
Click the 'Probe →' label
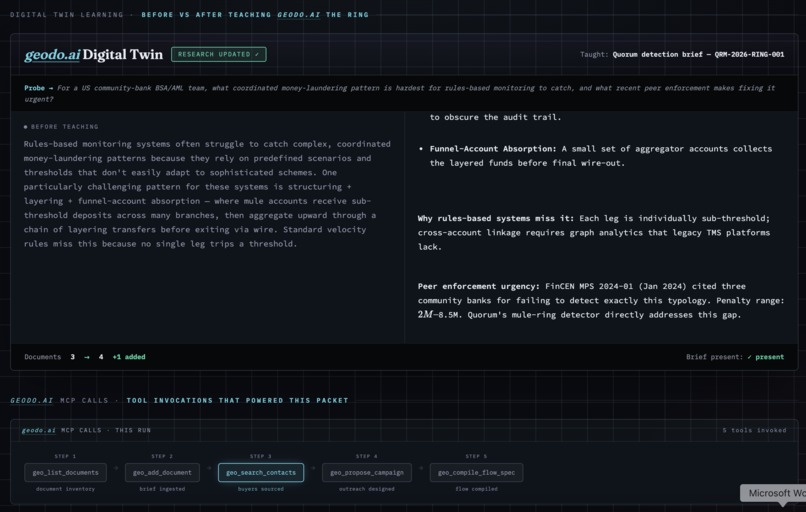pos(39,88)
